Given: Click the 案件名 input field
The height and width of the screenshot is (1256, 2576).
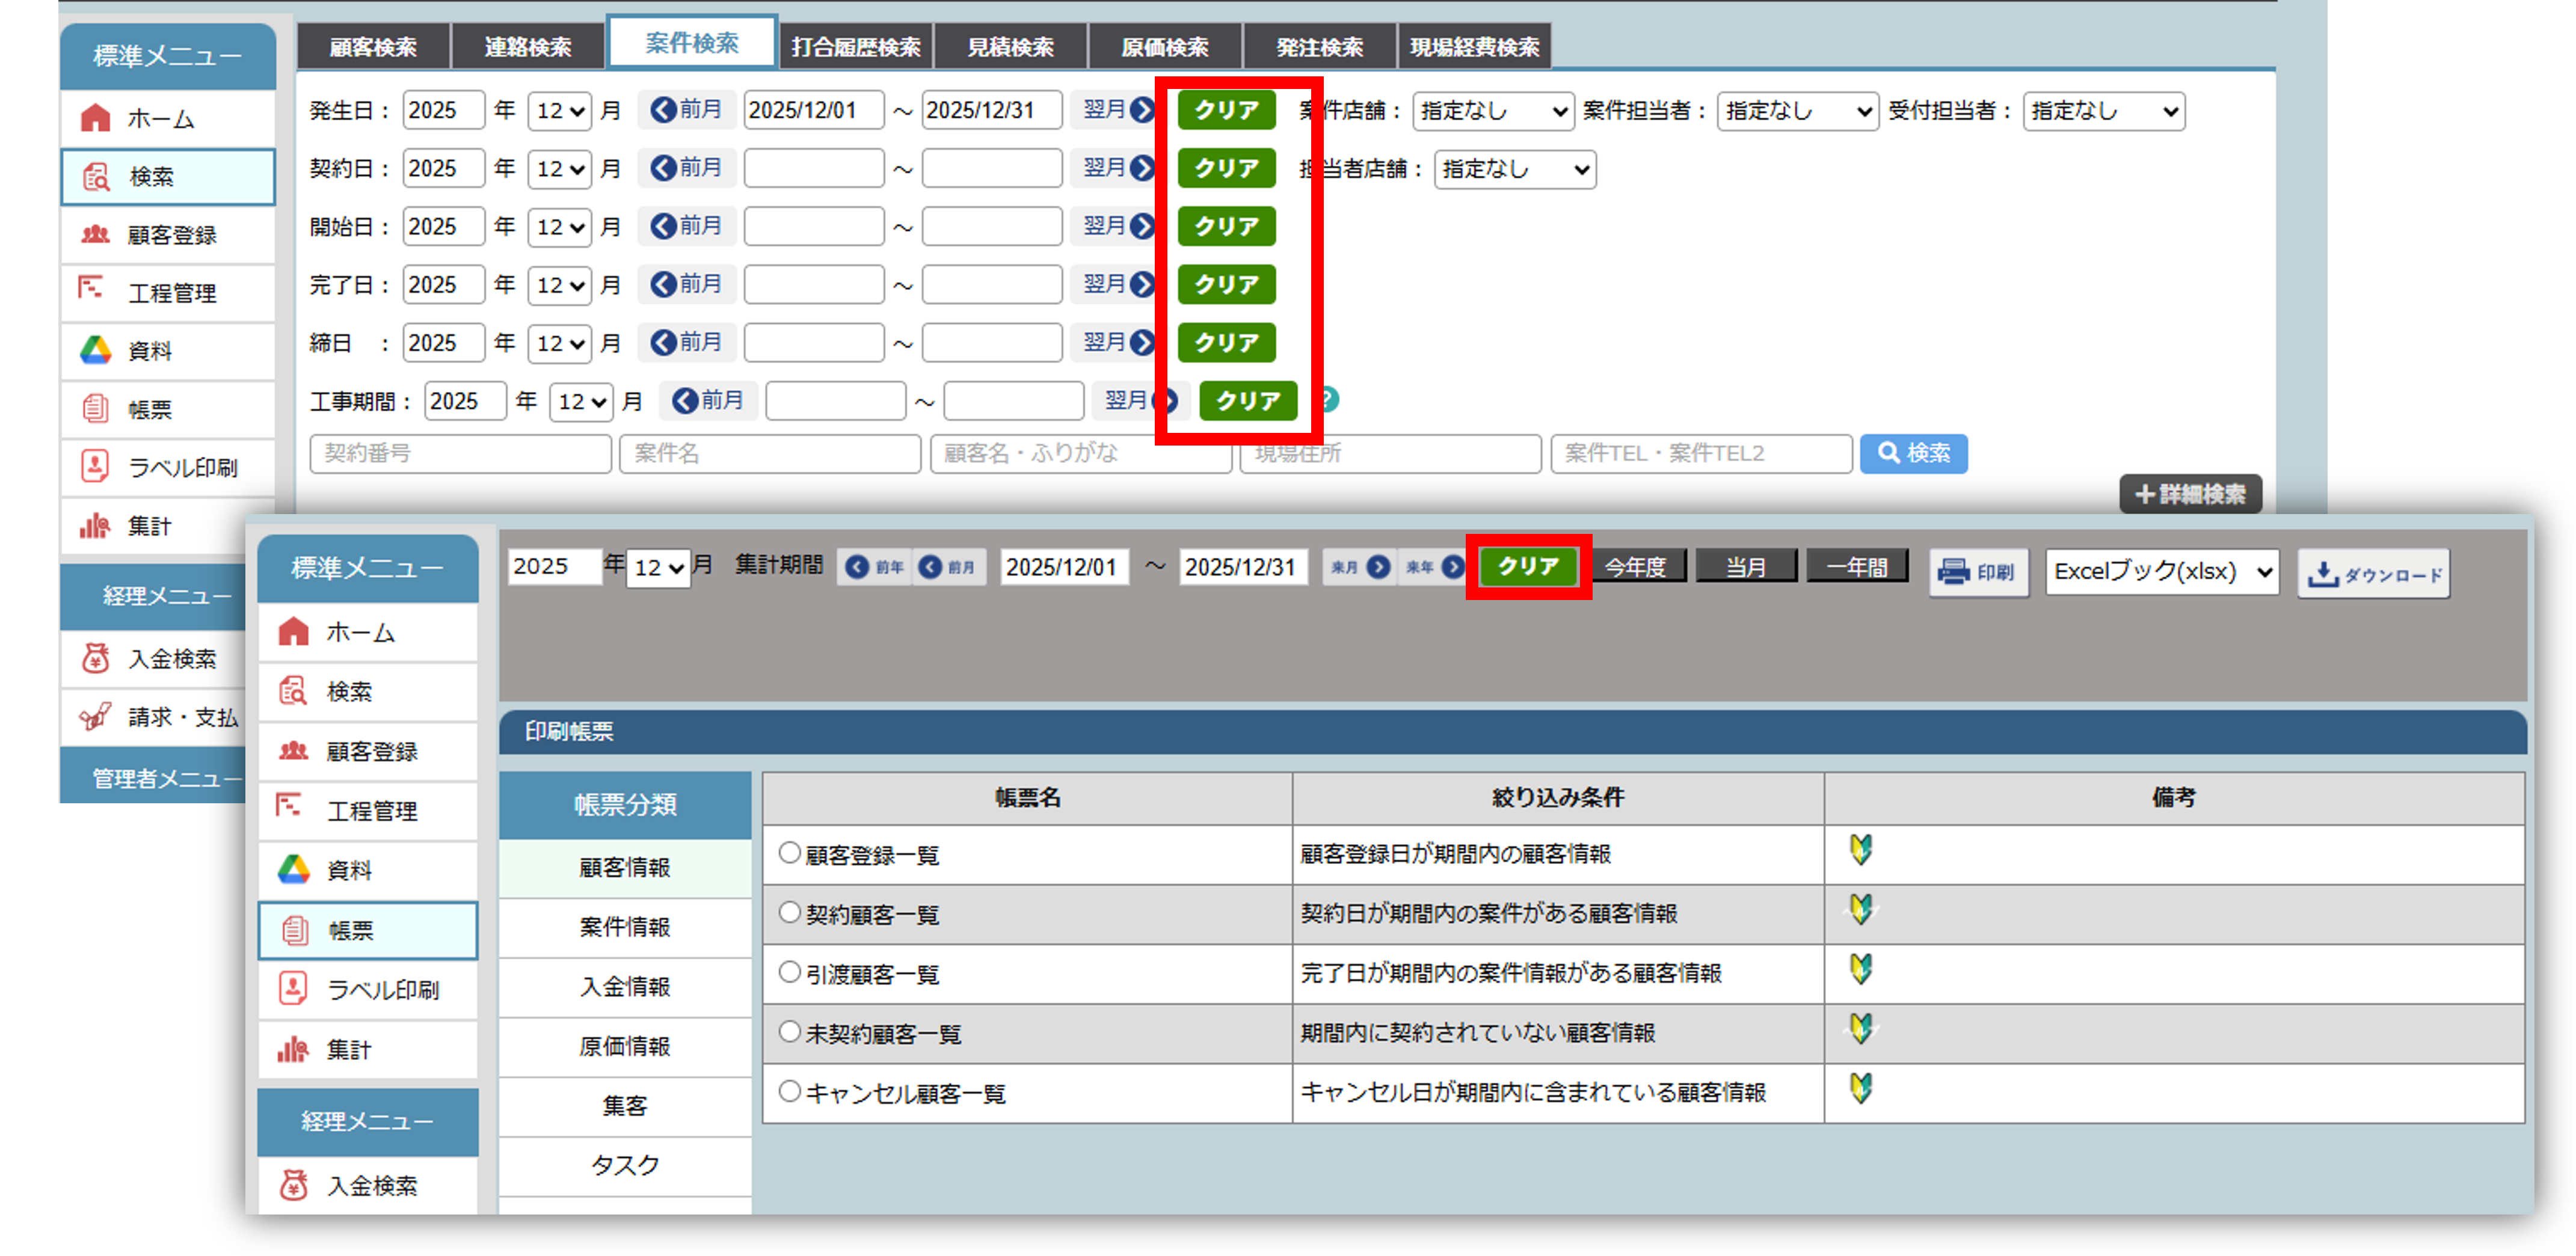Looking at the screenshot, I should 769,453.
